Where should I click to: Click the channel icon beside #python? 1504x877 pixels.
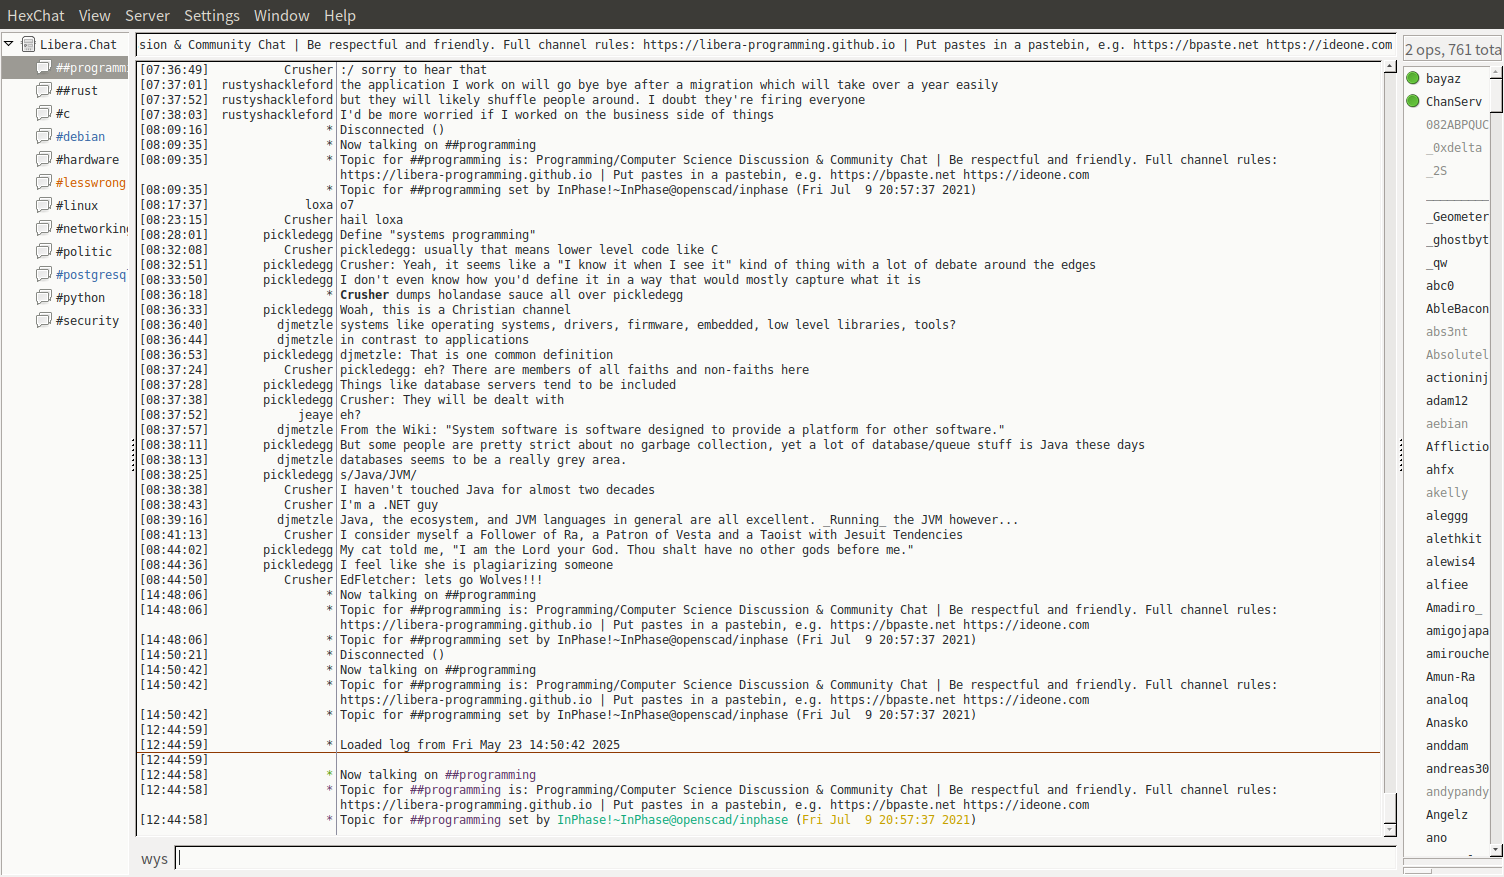[x=43, y=297]
